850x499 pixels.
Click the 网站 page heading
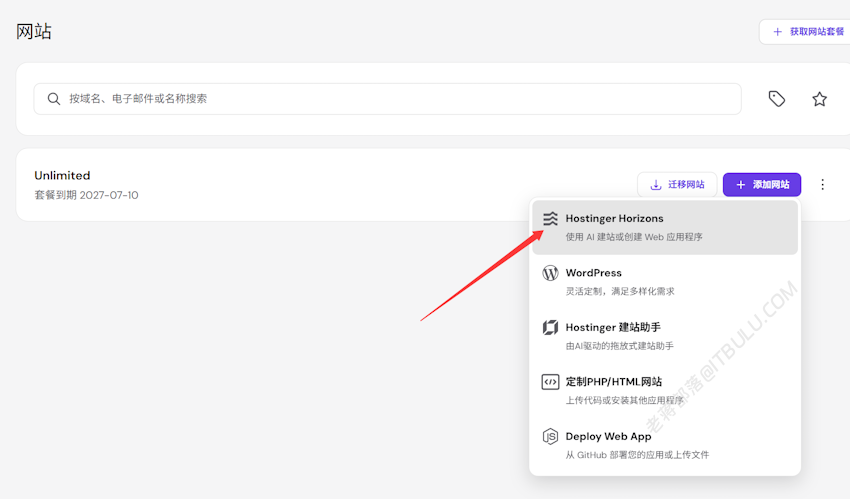34,31
